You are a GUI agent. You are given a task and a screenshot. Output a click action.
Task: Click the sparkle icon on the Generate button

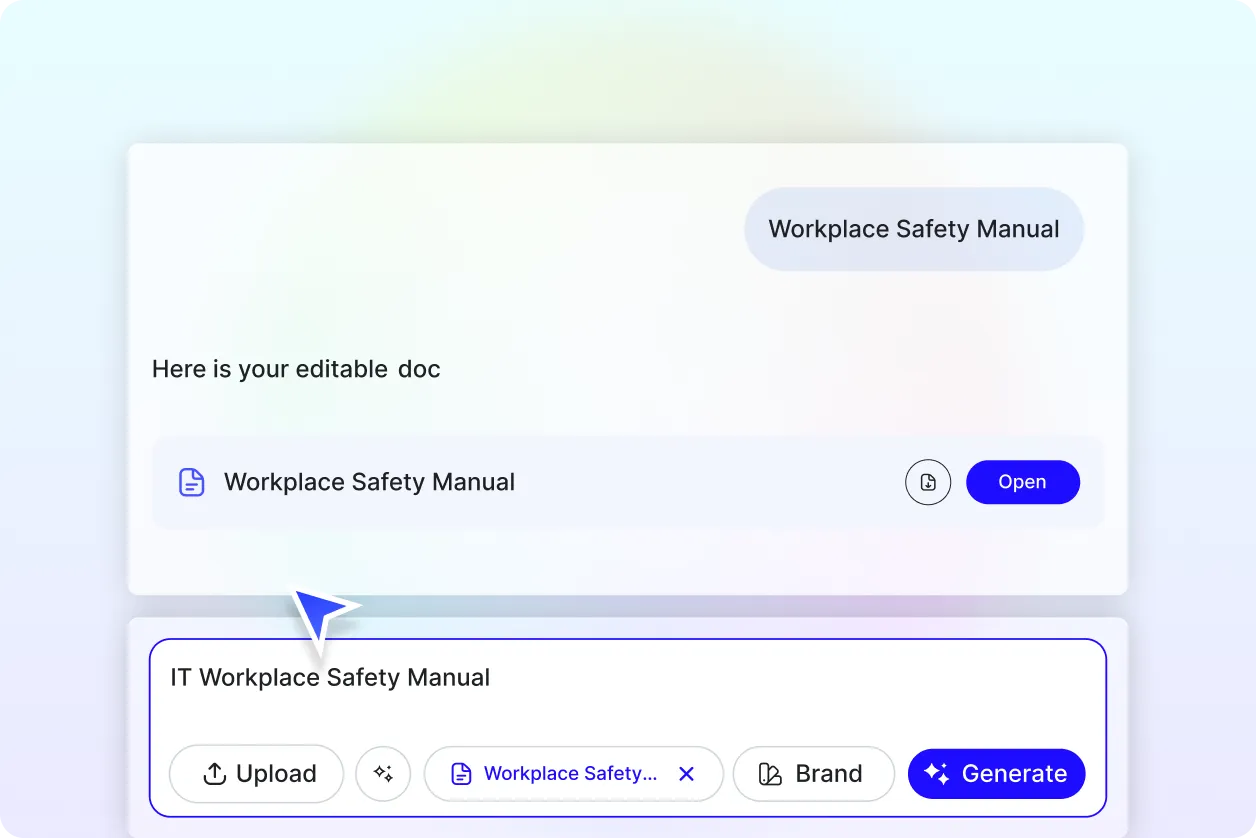[936, 774]
